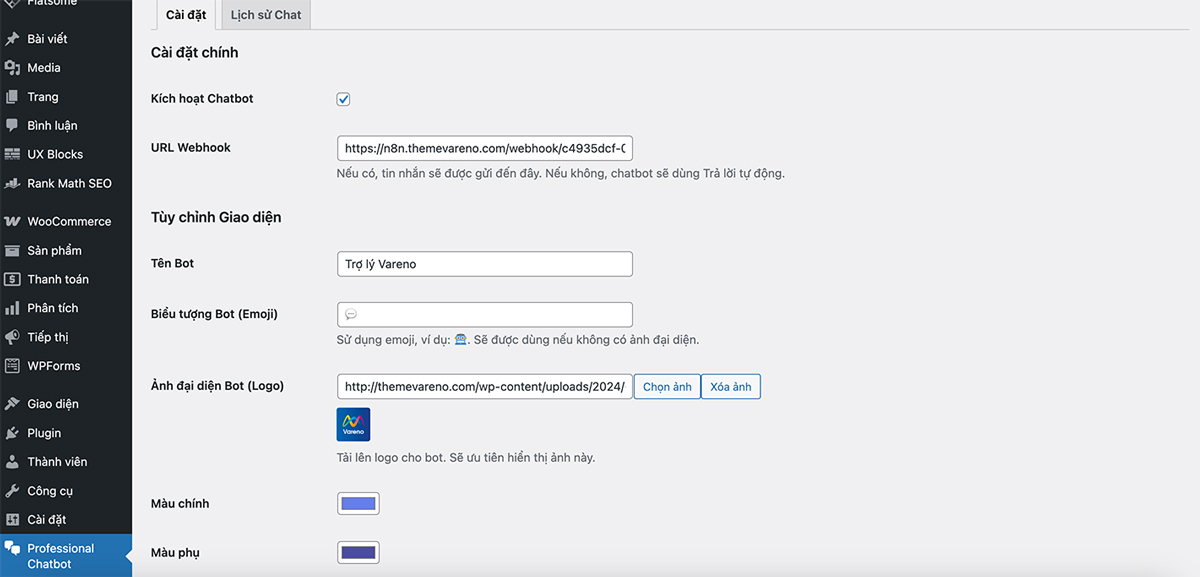Viewport: 1200px width, 577px height.
Task: Open Media via its sidebar icon
Action: [12, 68]
